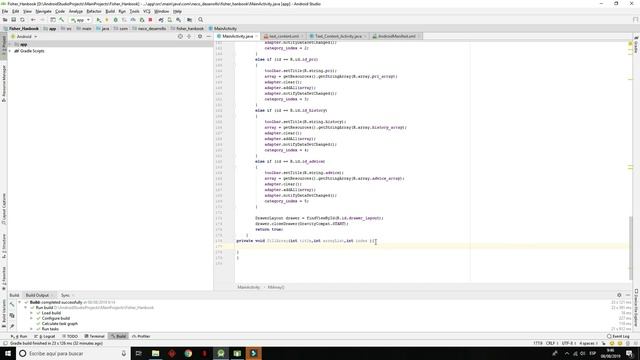Viewport: 640px width, 360px height.
Task: Toggle the Build Variants side panel
Action: click(4, 313)
